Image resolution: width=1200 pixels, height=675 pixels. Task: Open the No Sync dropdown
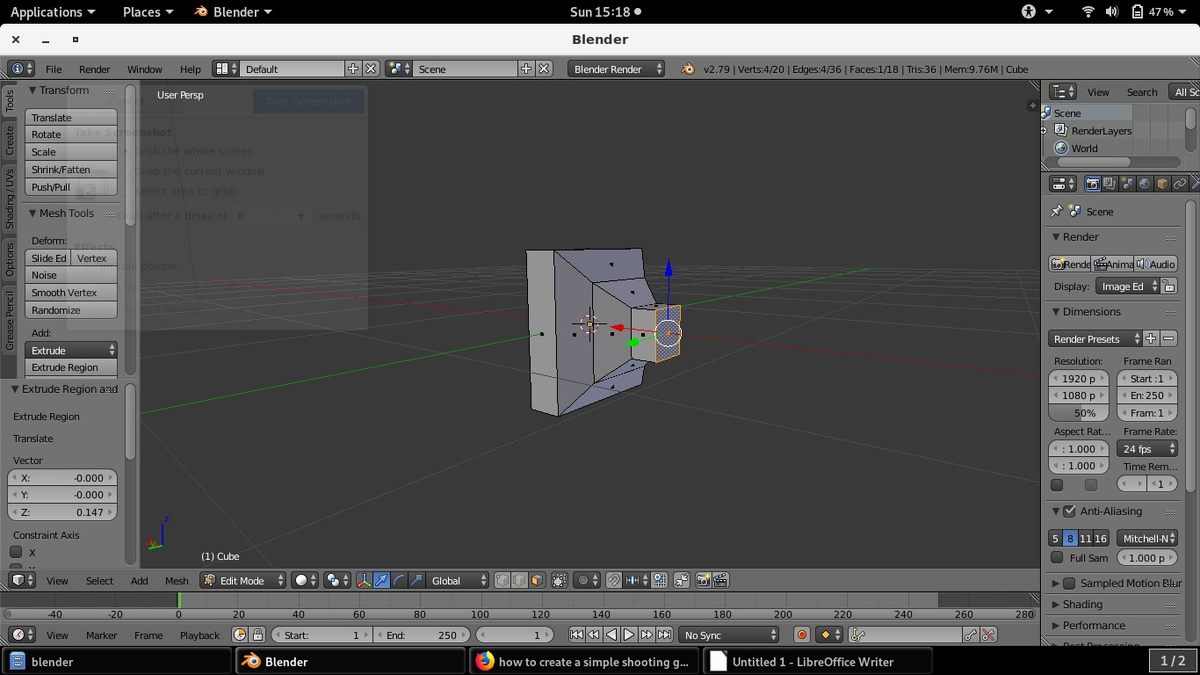(x=730, y=635)
